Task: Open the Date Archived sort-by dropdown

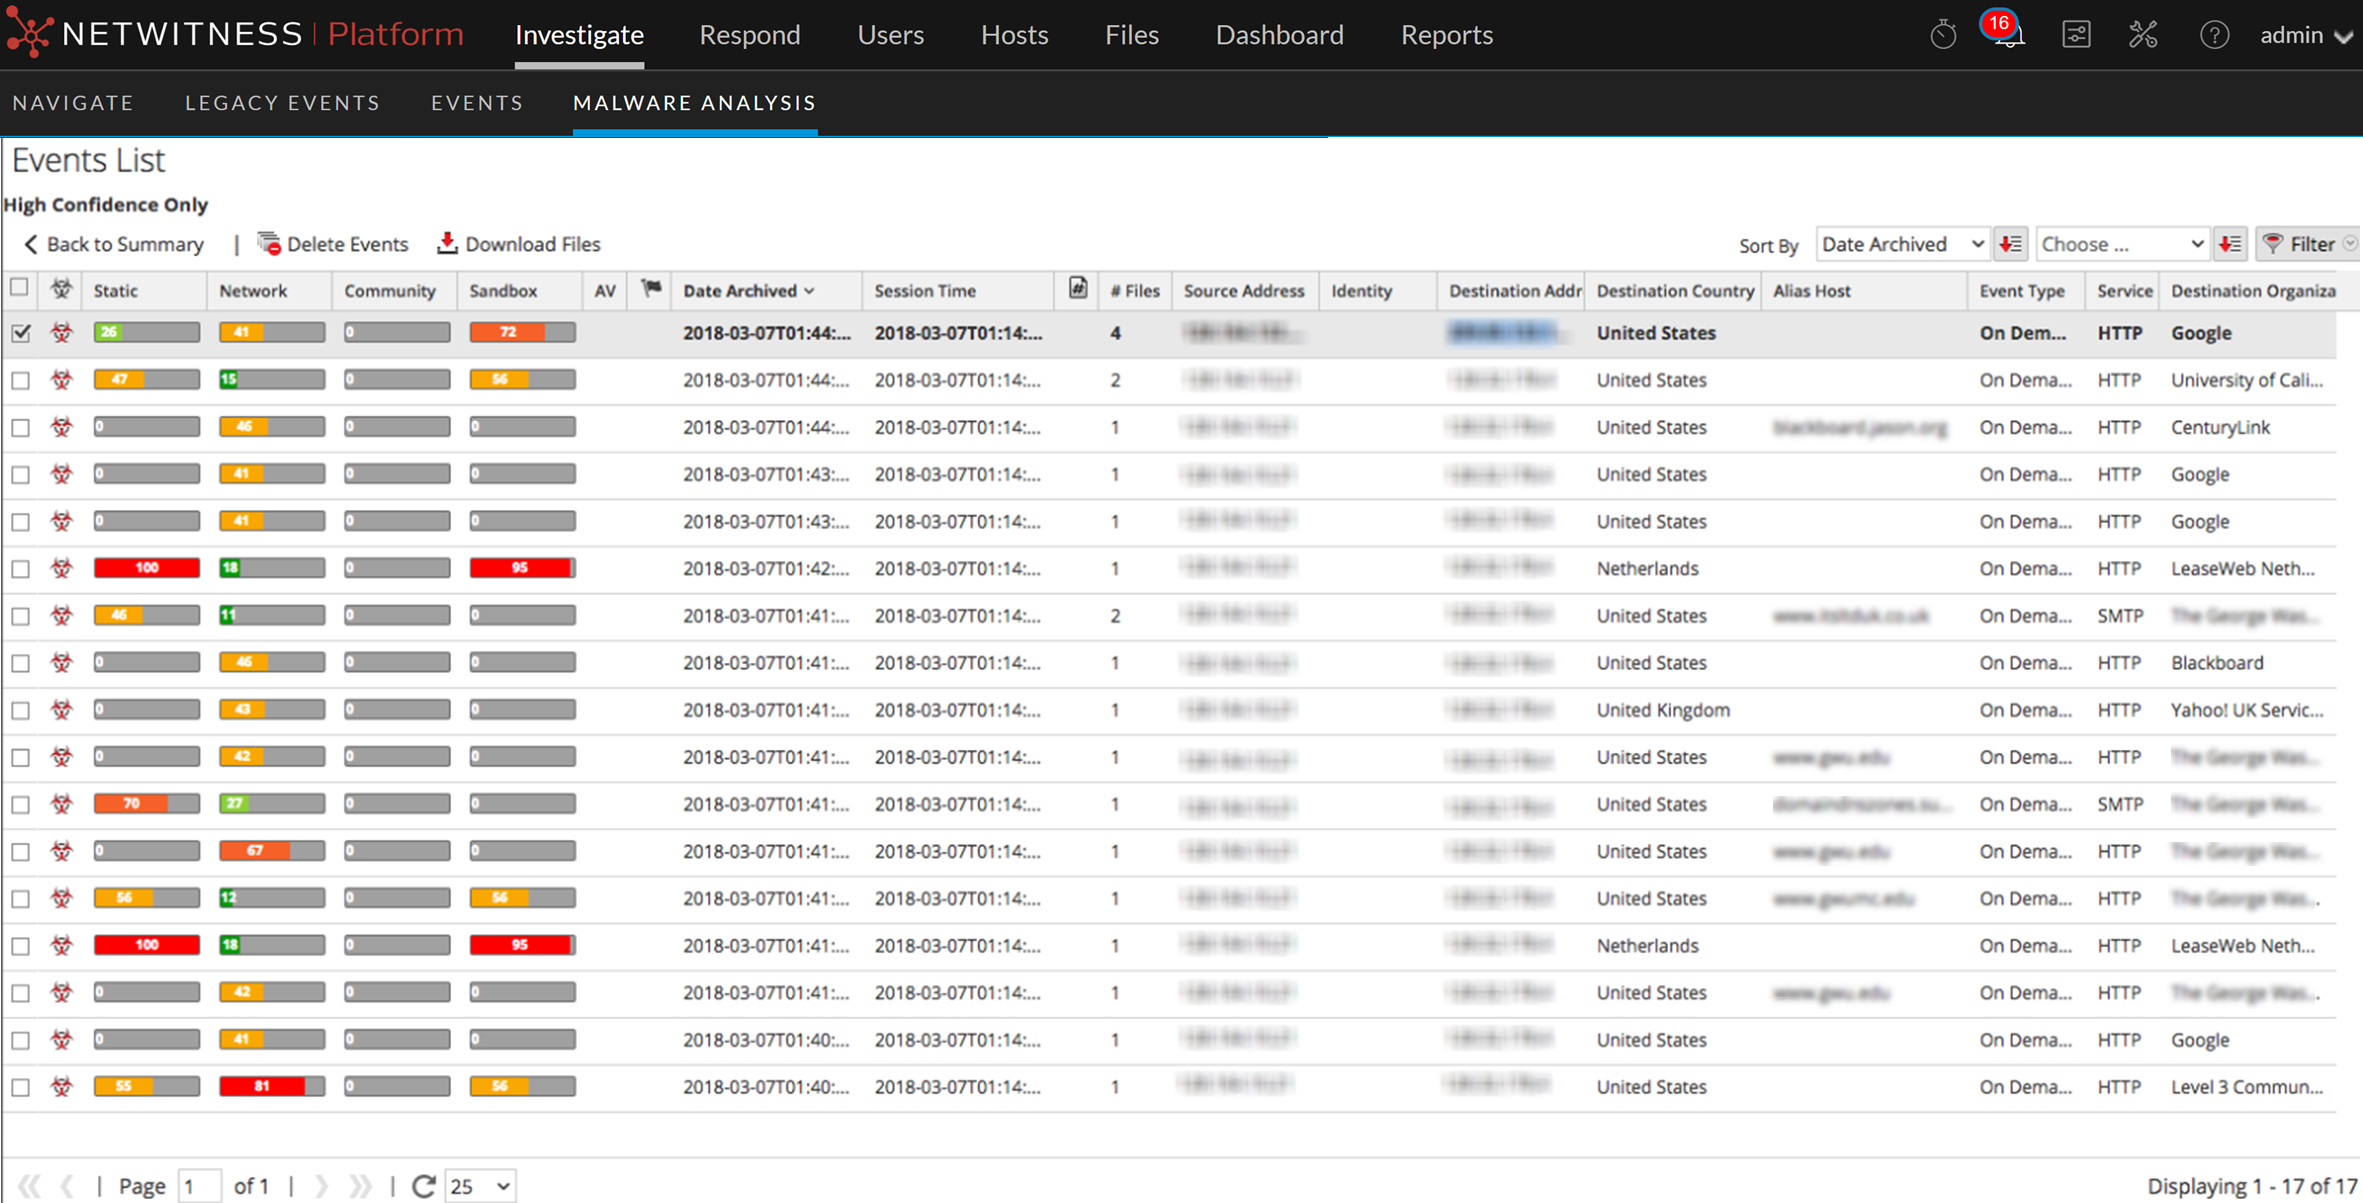Action: coord(1902,244)
